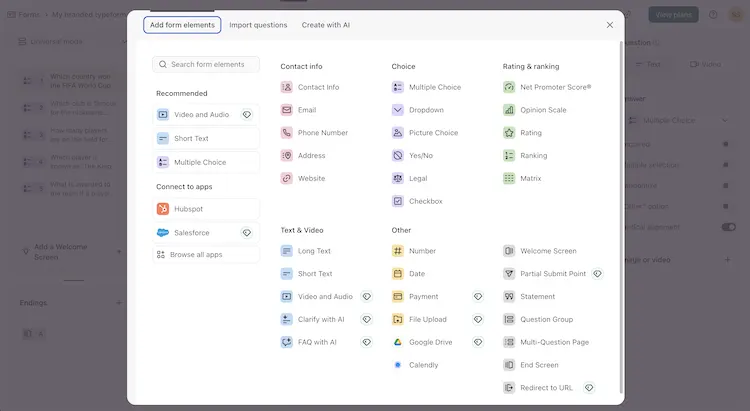
Task: Choose the Phone Number element
Action: 314,133
